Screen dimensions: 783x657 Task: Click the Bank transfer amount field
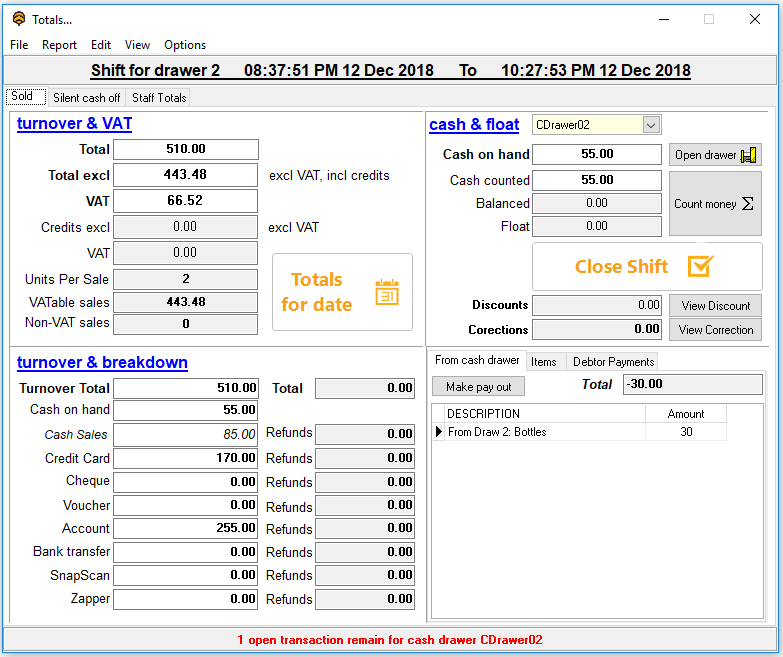[x=185, y=552]
